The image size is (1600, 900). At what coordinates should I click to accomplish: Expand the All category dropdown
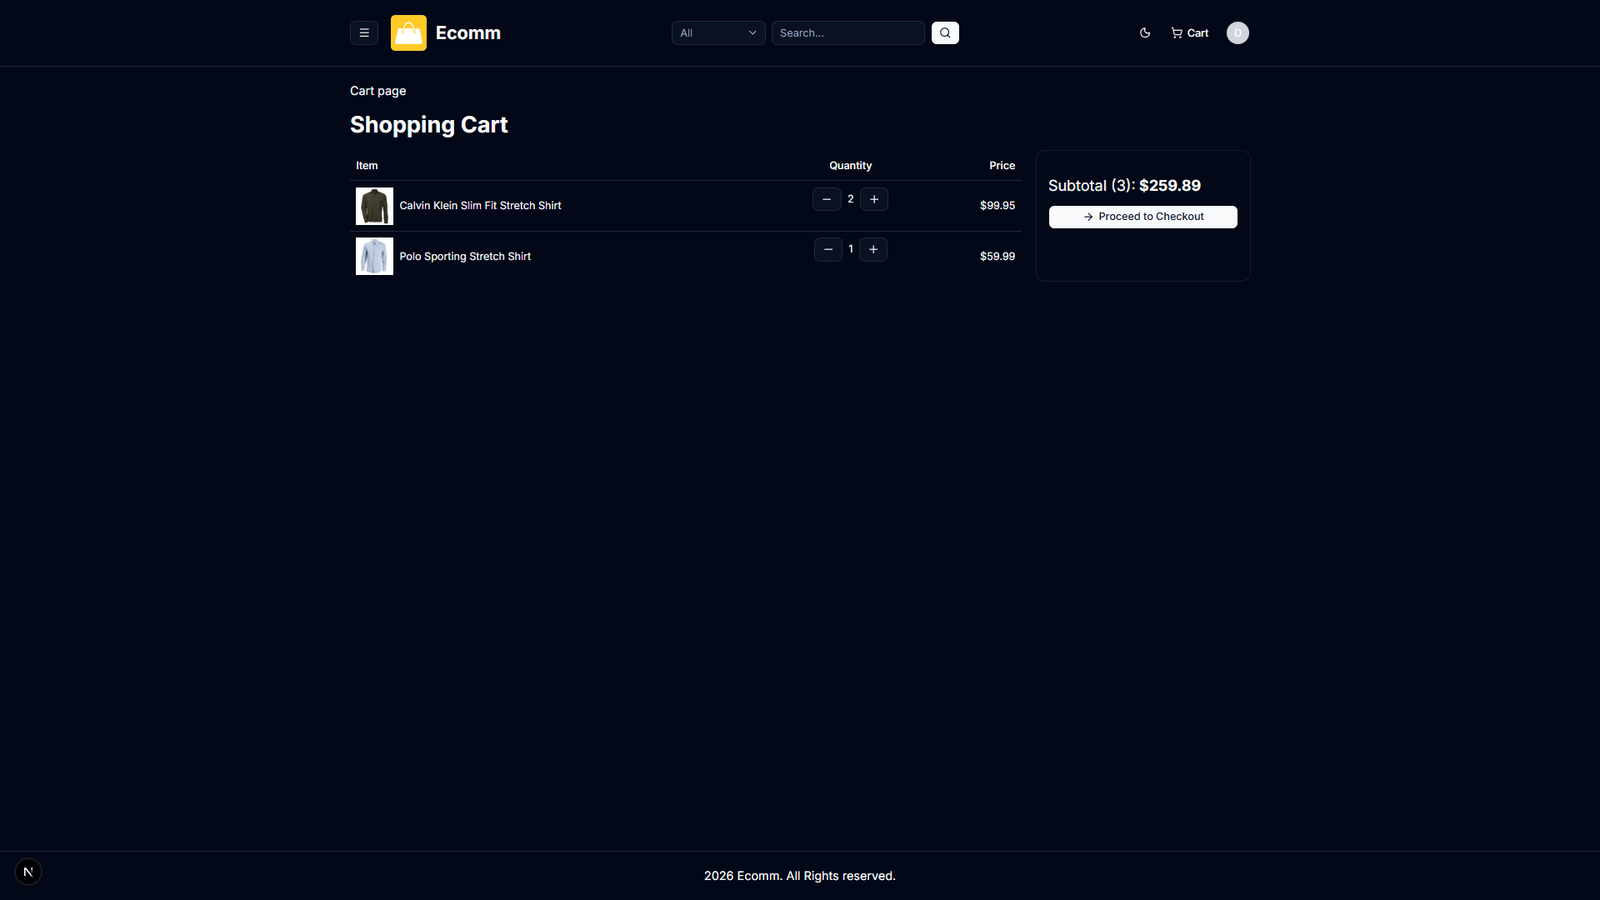(x=718, y=33)
